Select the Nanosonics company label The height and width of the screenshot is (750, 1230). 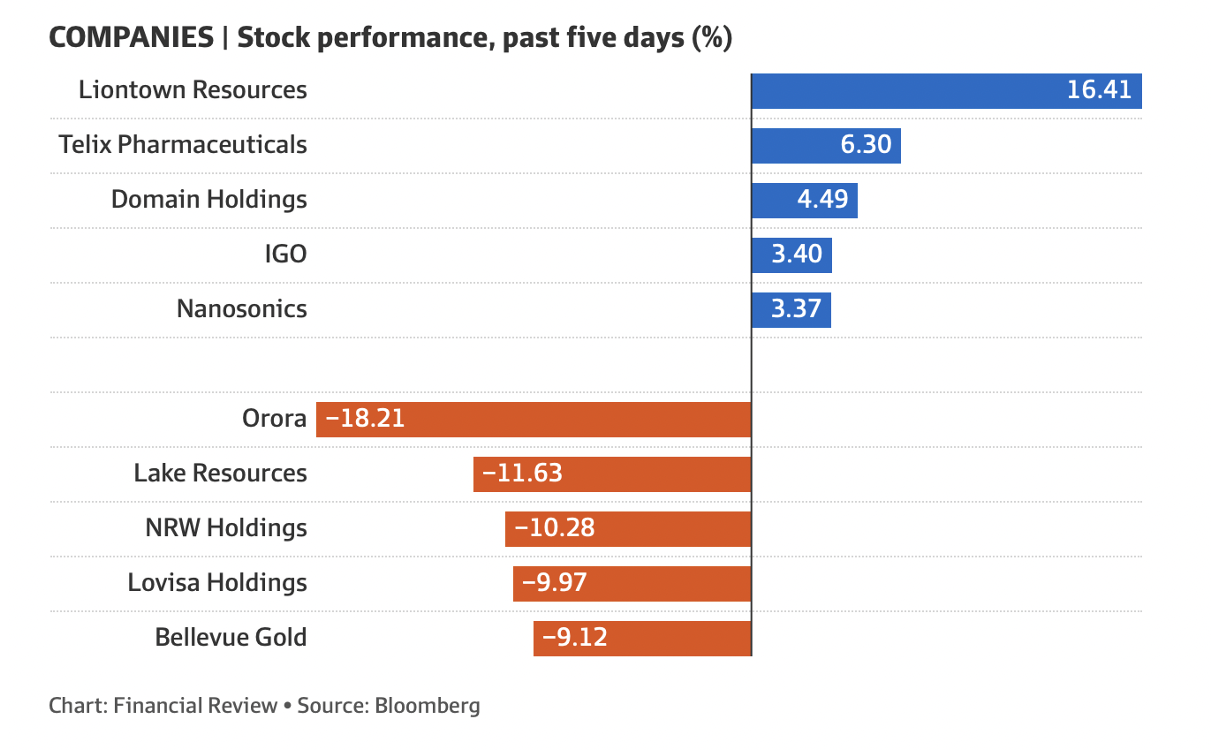[x=242, y=308]
